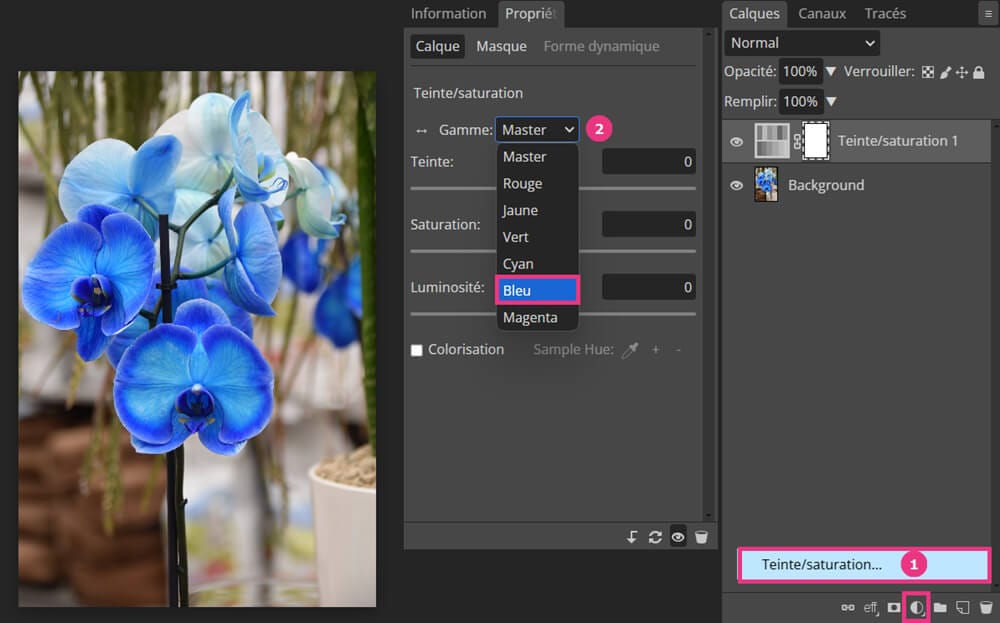Click the Saturation slider track
1000x623 pixels.
pyautogui.click(x=553, y=251)
